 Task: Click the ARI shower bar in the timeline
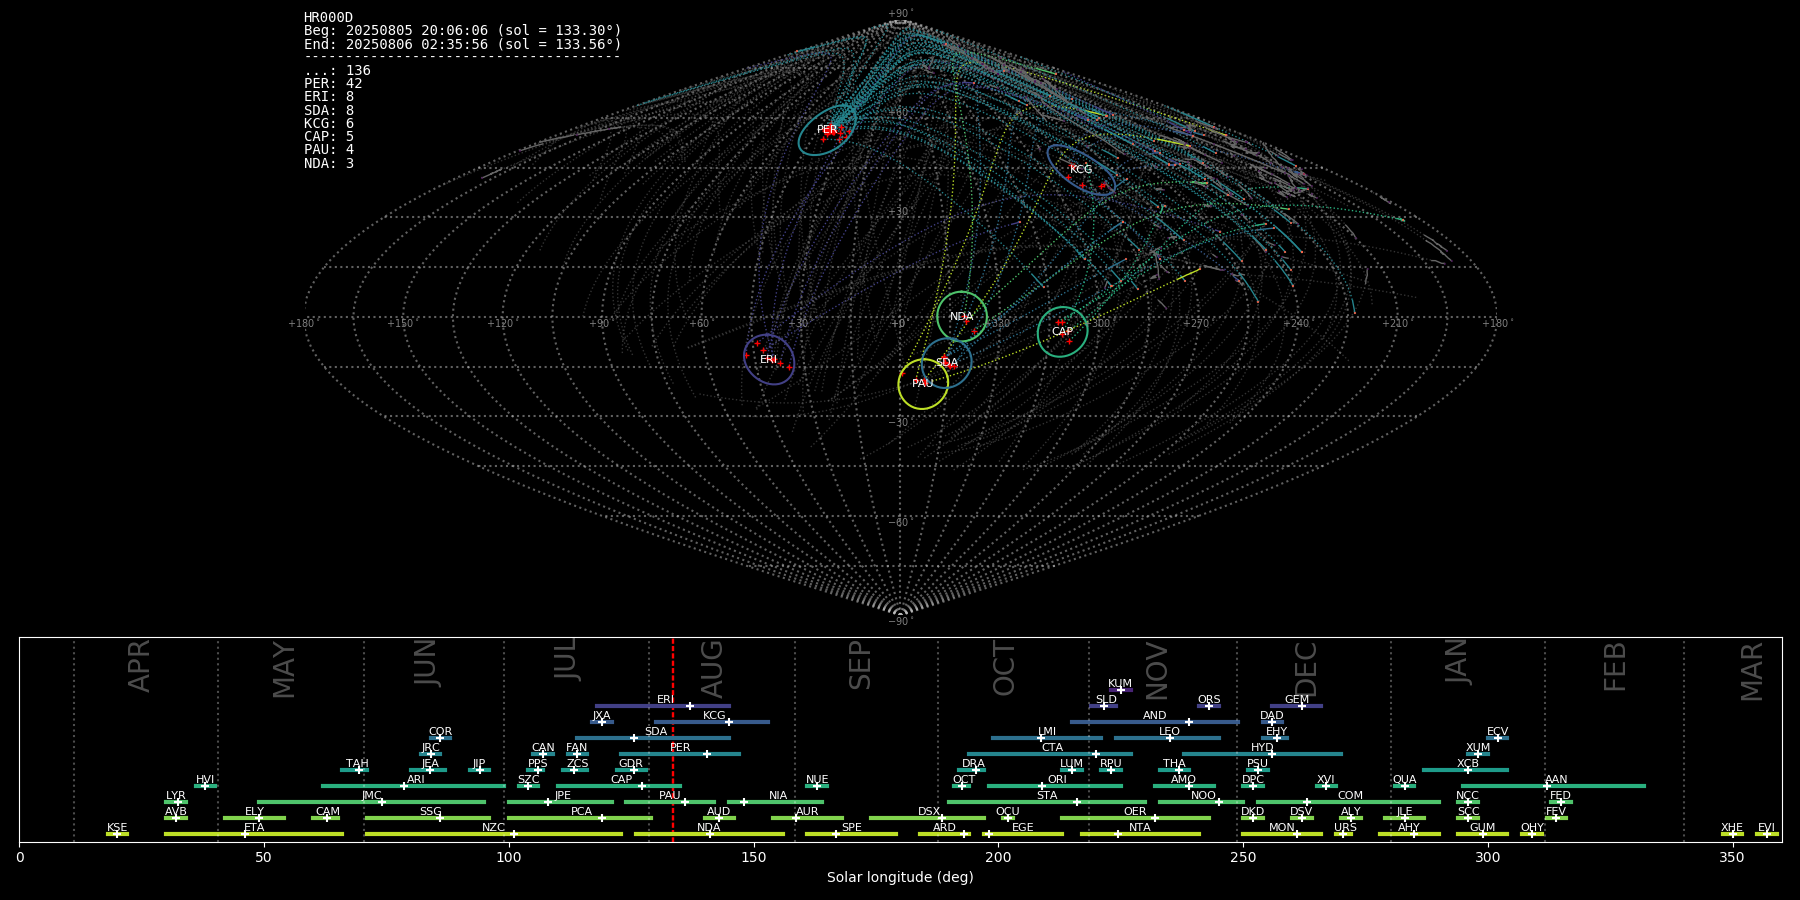tap(413, 786)
